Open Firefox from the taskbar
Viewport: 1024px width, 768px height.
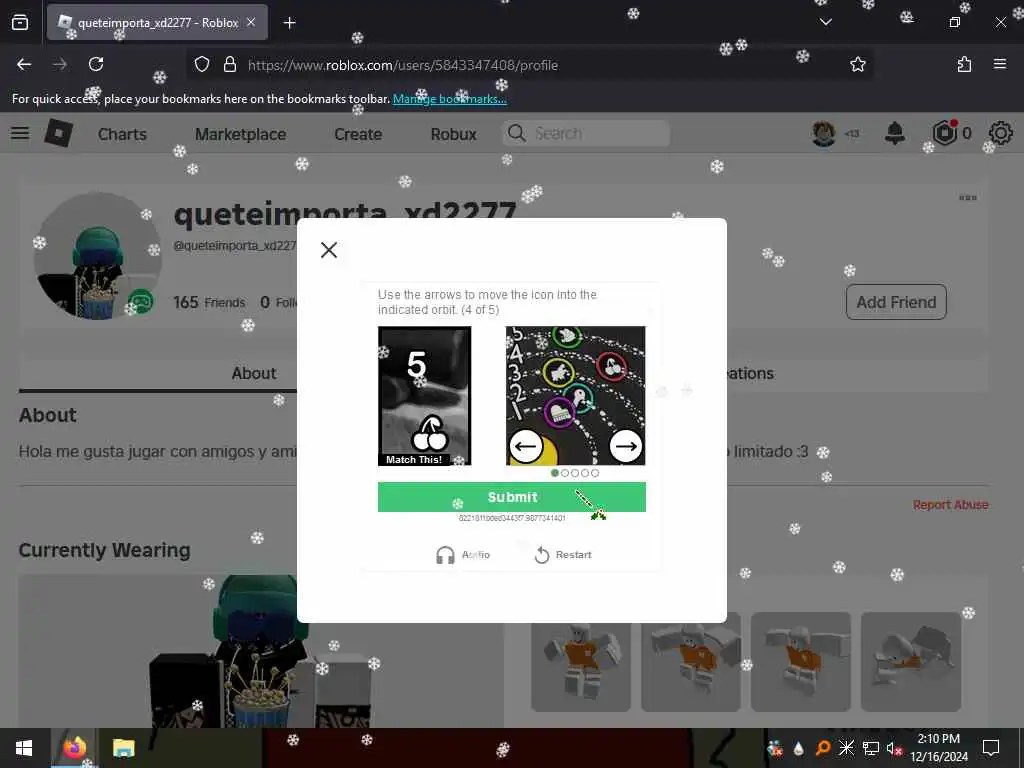(x=74, y=748)
